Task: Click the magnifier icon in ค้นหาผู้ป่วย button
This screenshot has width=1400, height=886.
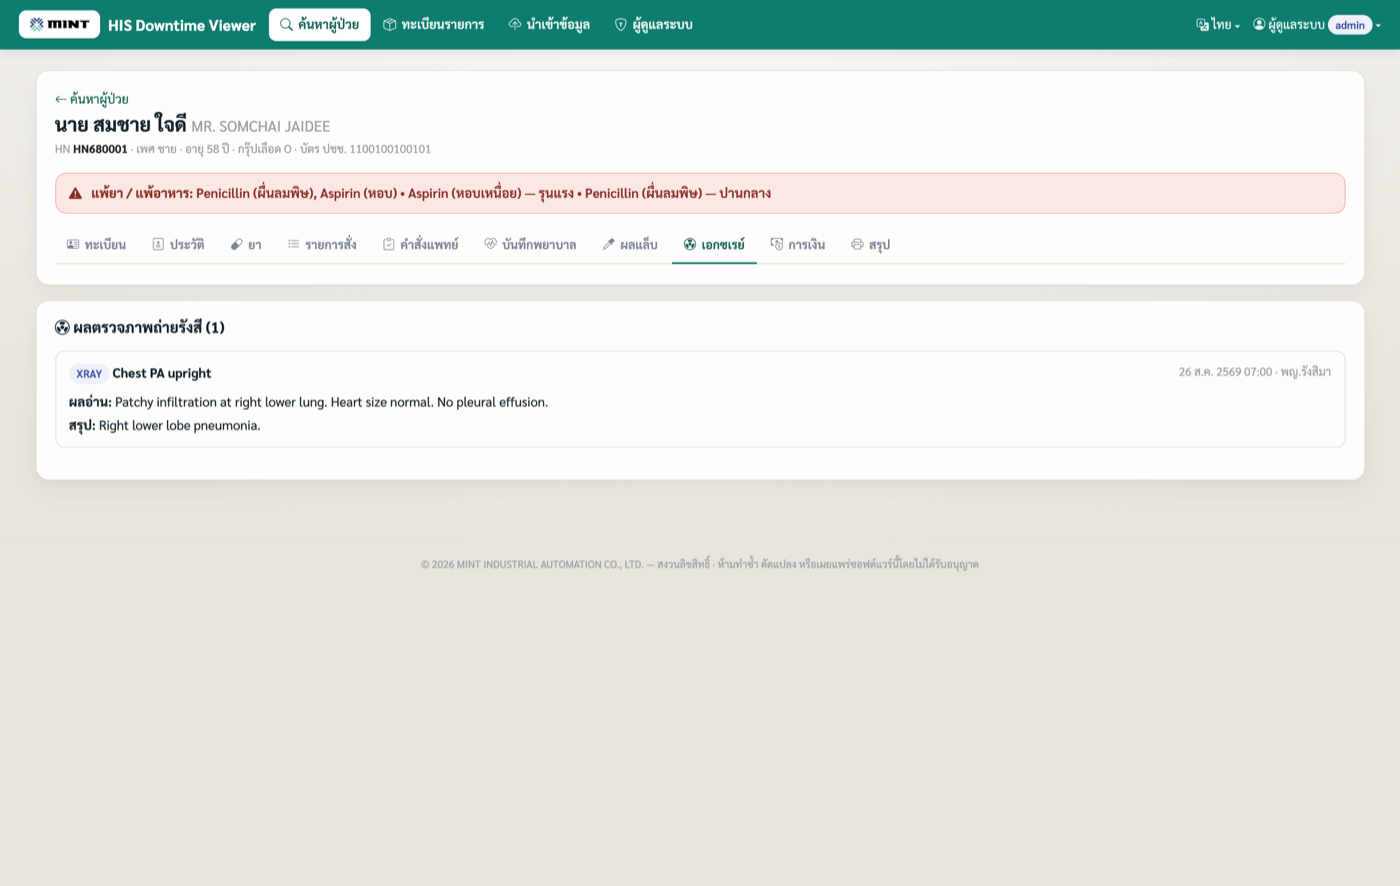Action: [286, 24]
